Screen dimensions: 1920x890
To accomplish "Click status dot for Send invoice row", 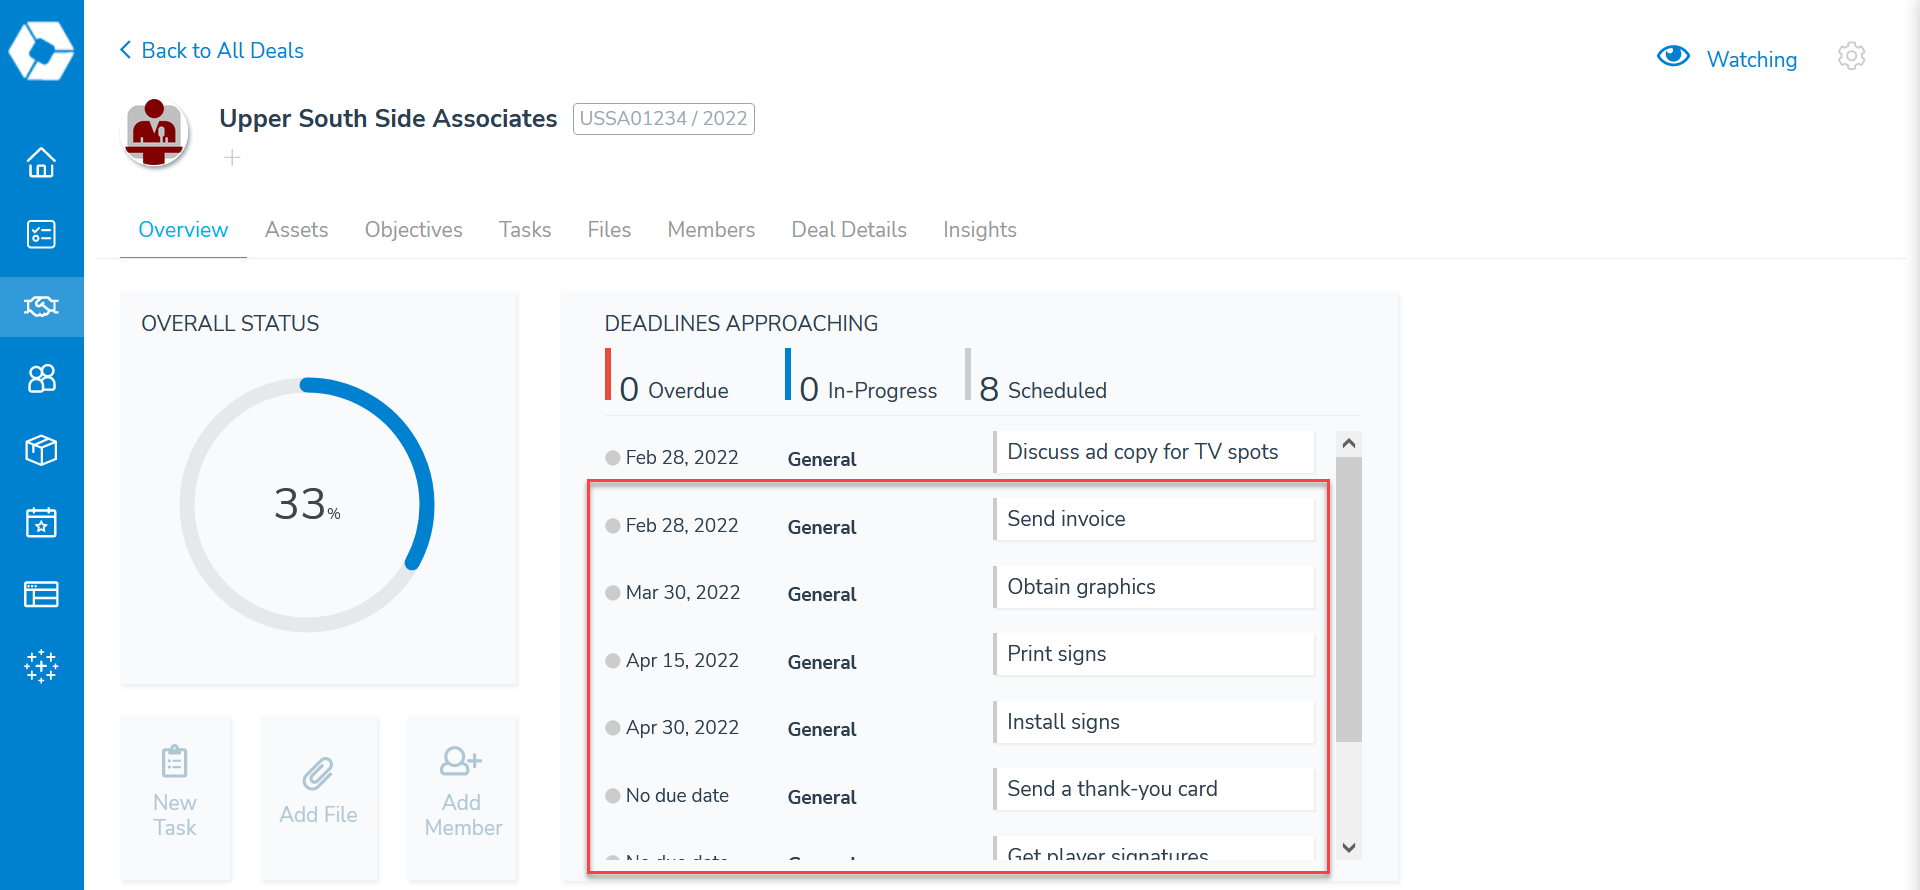I will pyautogui.click(x=613, y=526).
